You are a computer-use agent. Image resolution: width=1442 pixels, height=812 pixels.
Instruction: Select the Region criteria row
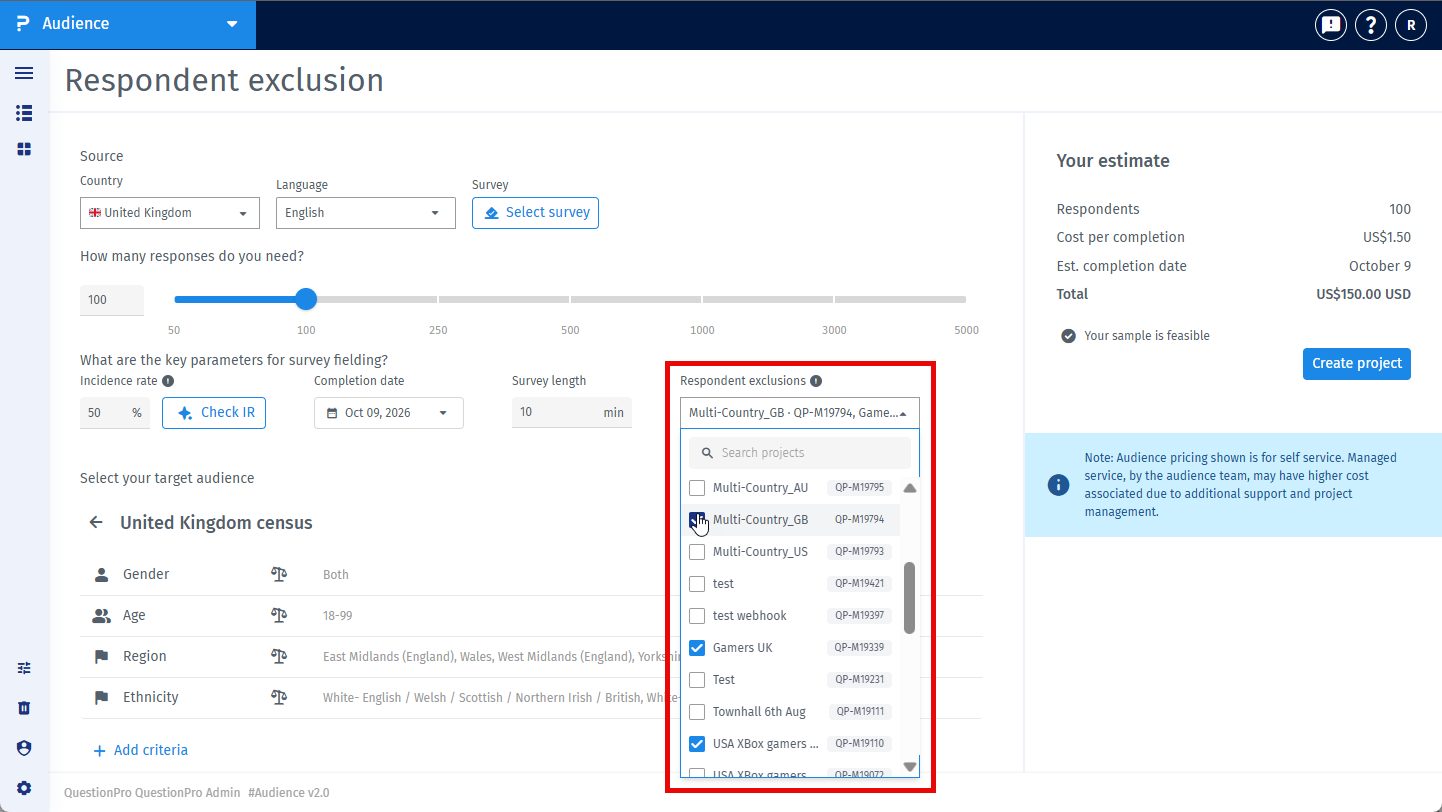(531, 656)
